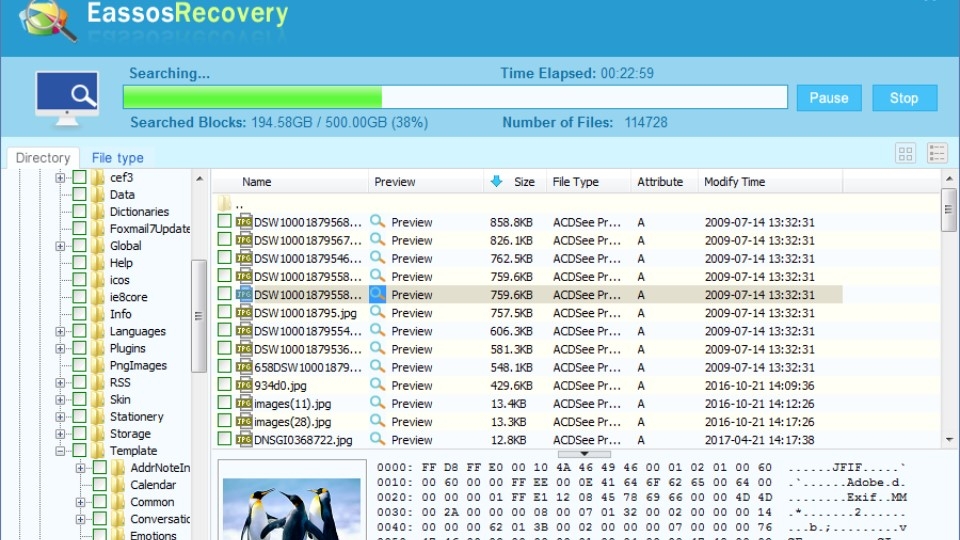This screenshot has width=960, height=540.
Task: Open Preview link for images(11).jpg
Action: pyautogui.click(x=411, y=404)
